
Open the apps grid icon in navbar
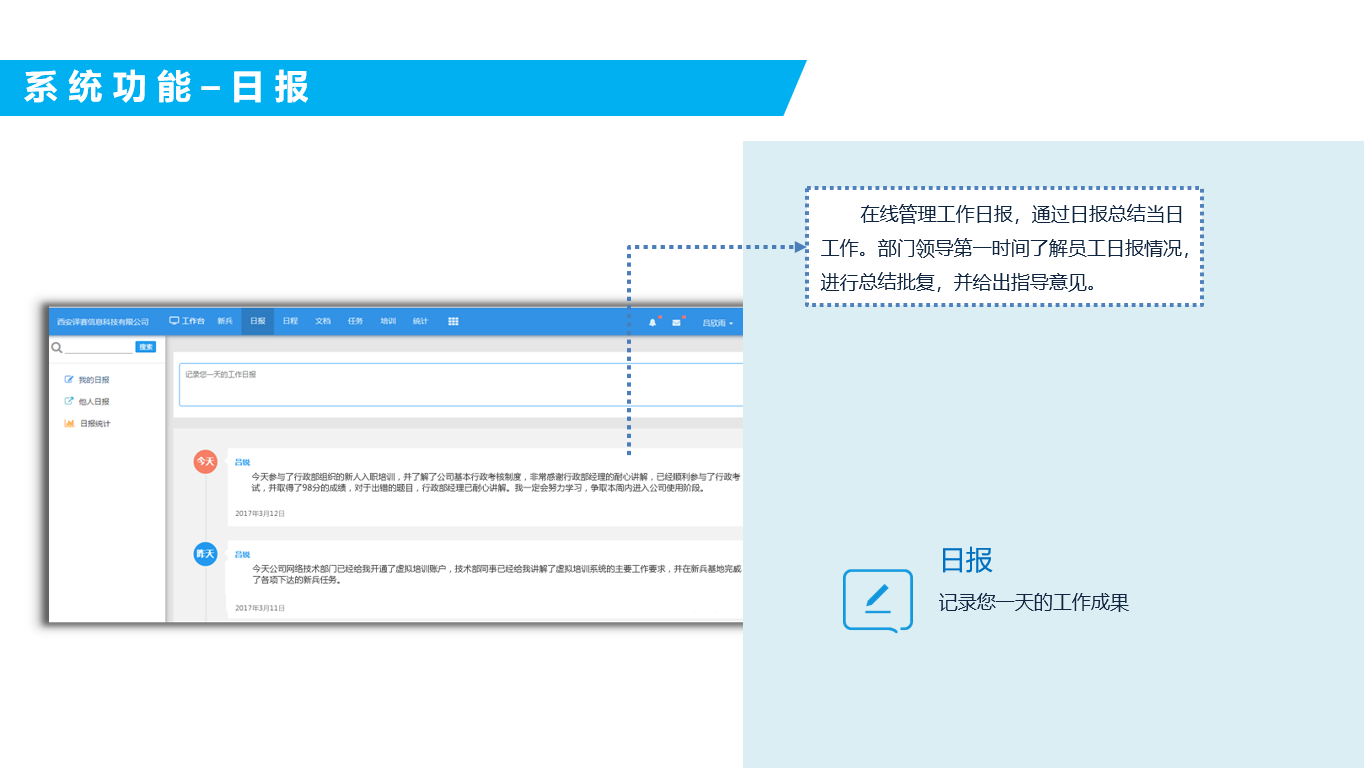click(453, 321)
